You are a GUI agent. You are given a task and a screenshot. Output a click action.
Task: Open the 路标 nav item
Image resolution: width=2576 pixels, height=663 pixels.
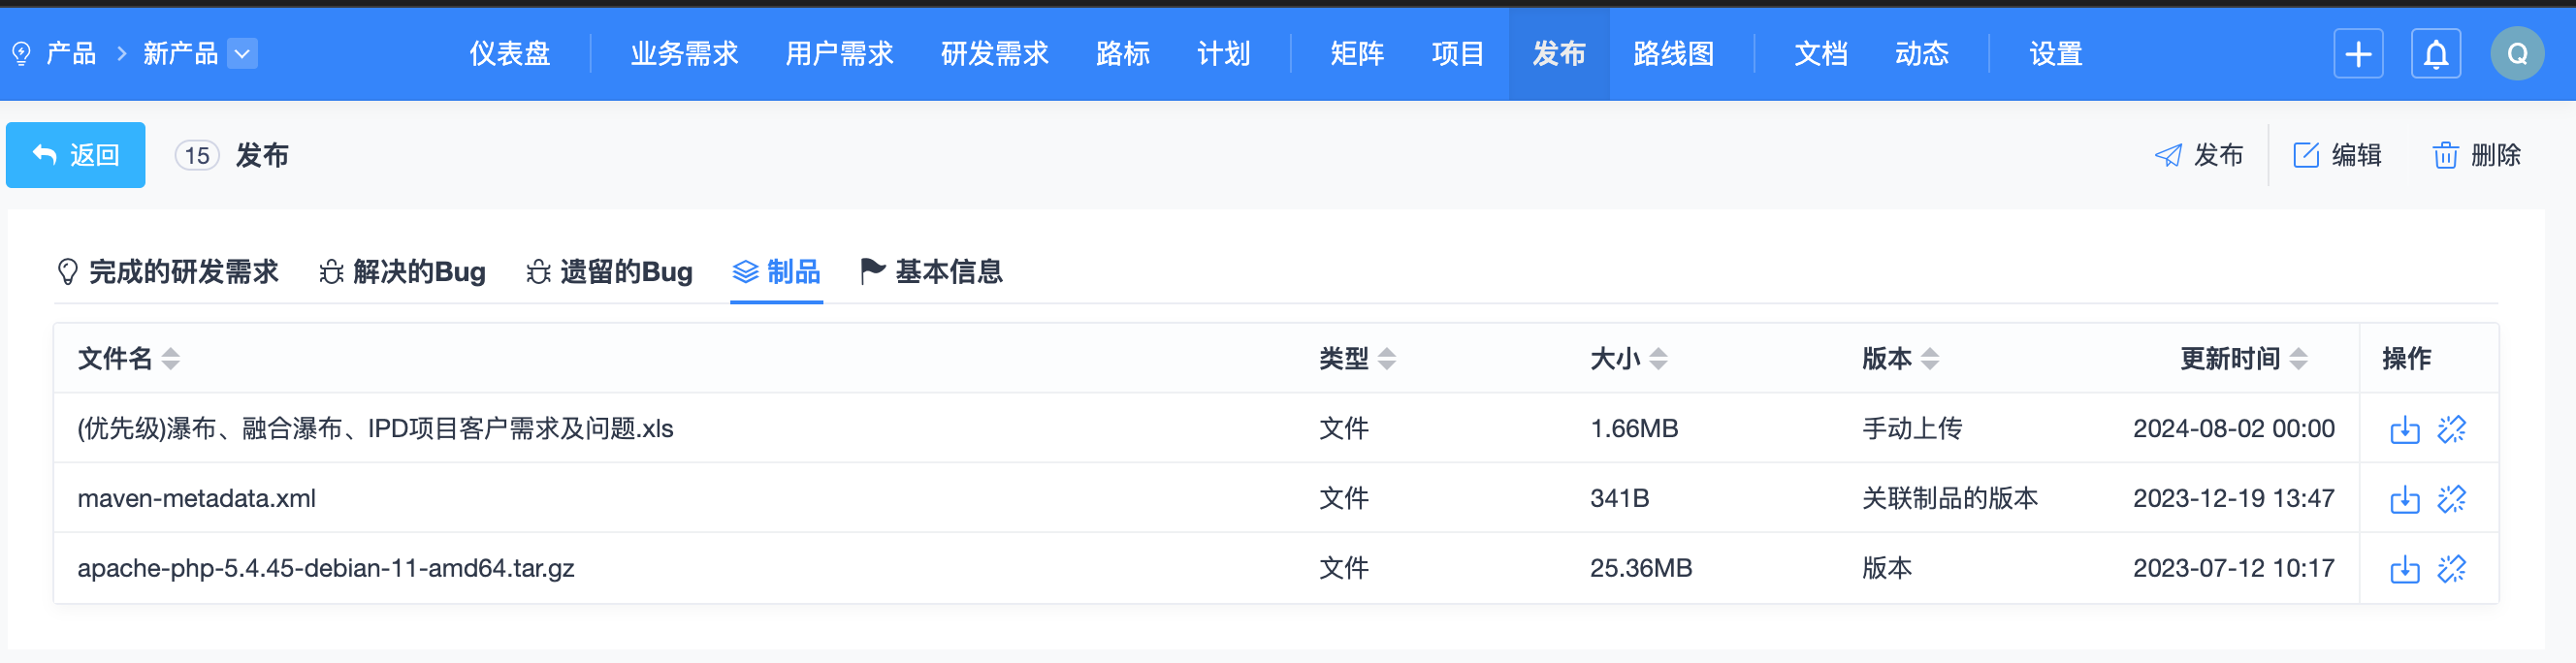click(x=1122, y=54)
